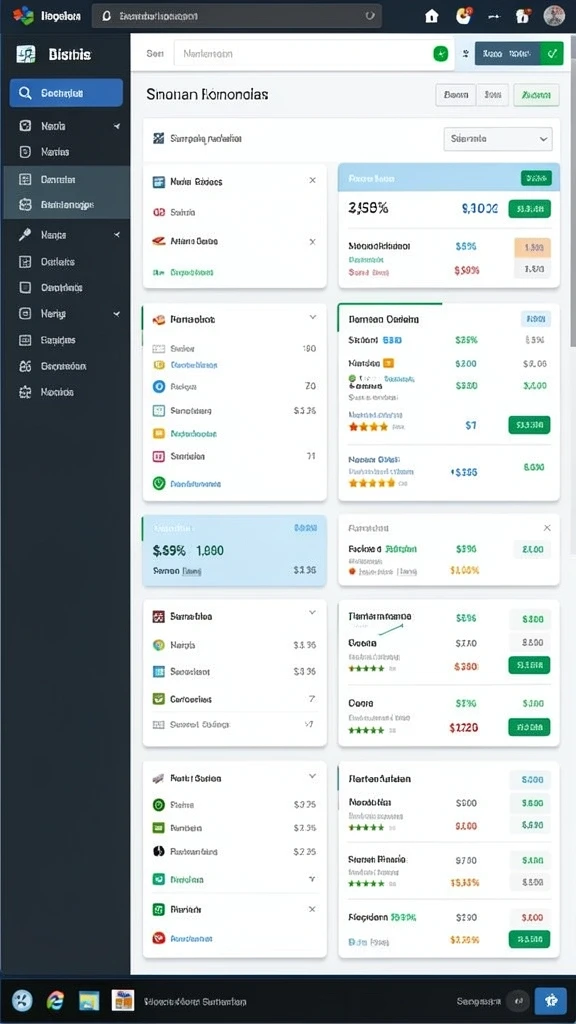Screen dimensions: 576x1024
Task: Collapse the second left card using its header chevron
Action: click(x=312, y=317)
